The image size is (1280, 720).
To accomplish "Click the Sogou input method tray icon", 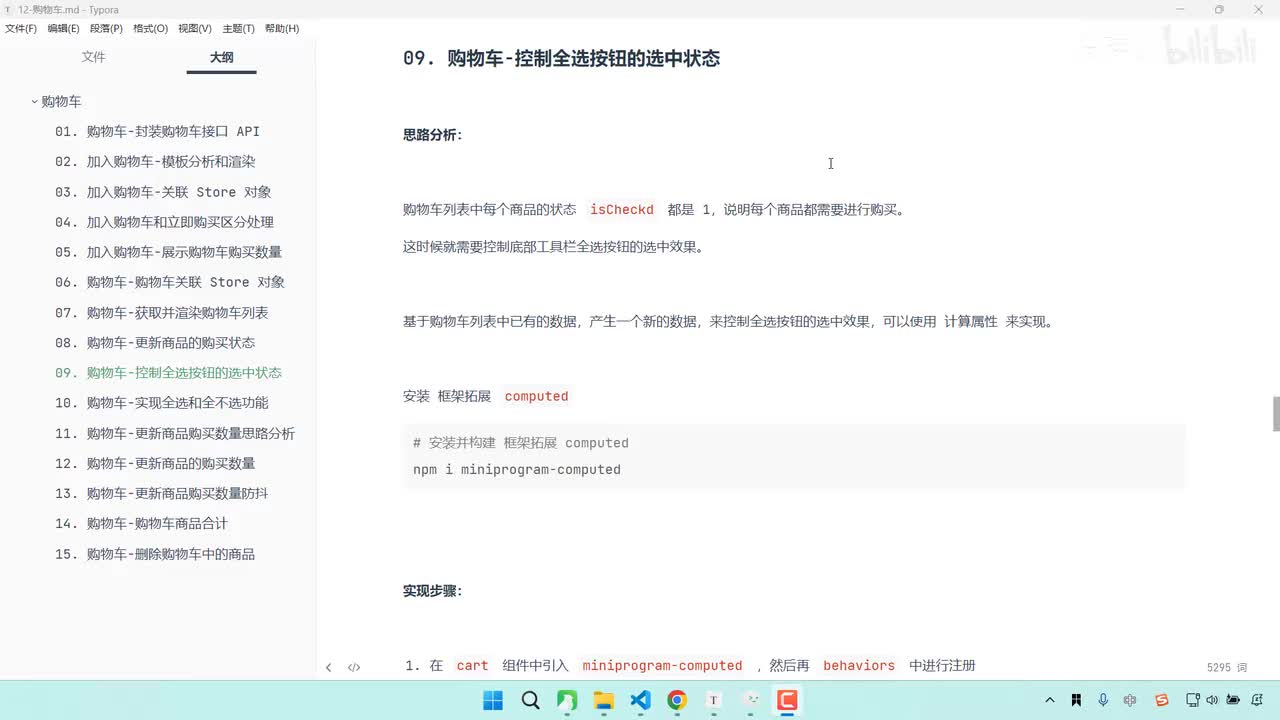I will coord(1161,700).
